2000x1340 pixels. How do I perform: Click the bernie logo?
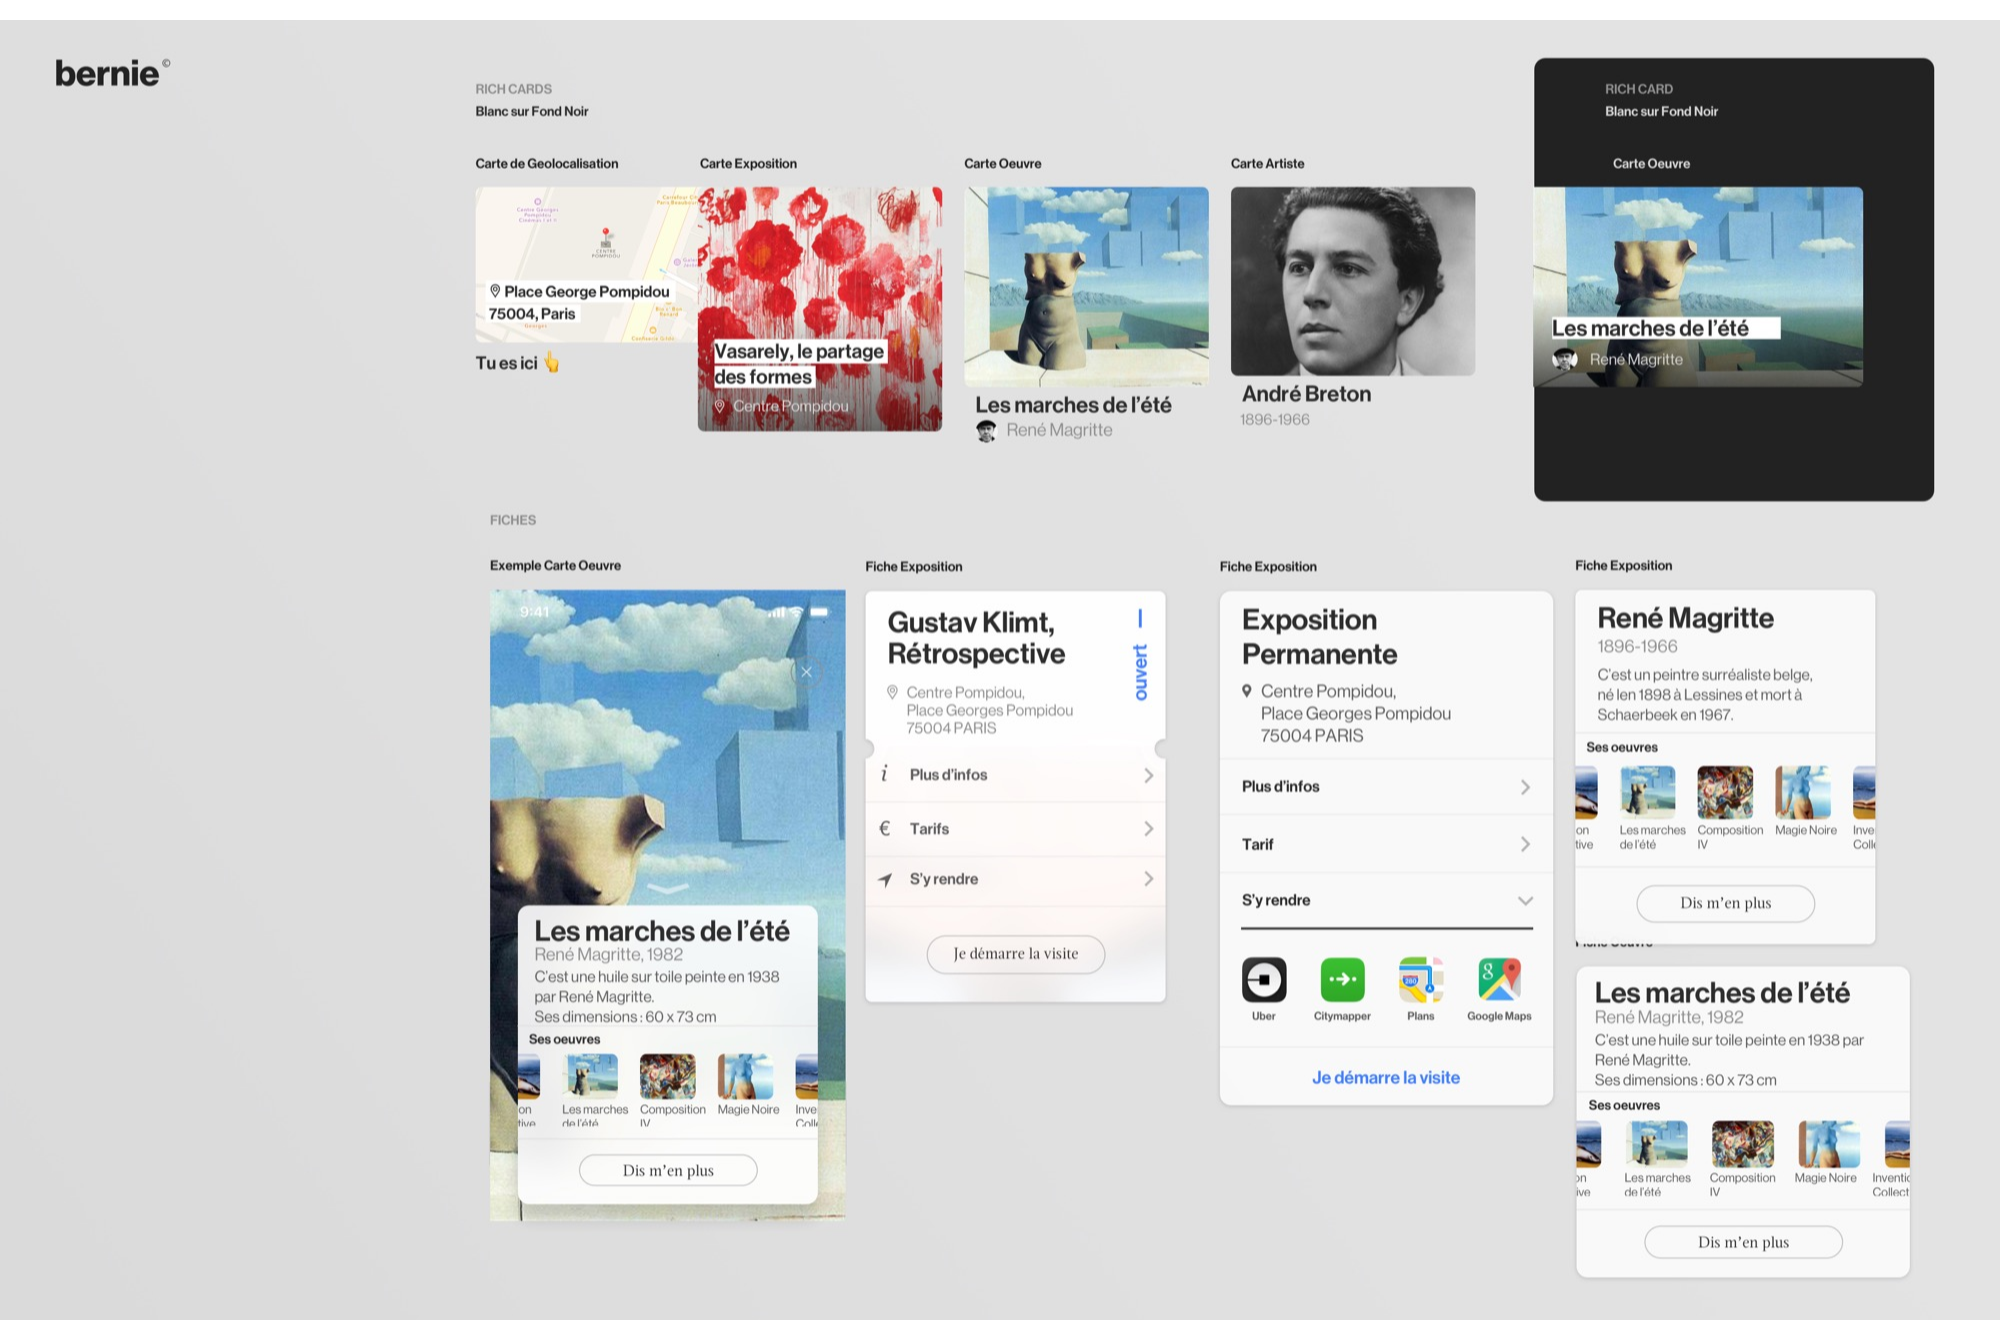[x=112, y=73]
